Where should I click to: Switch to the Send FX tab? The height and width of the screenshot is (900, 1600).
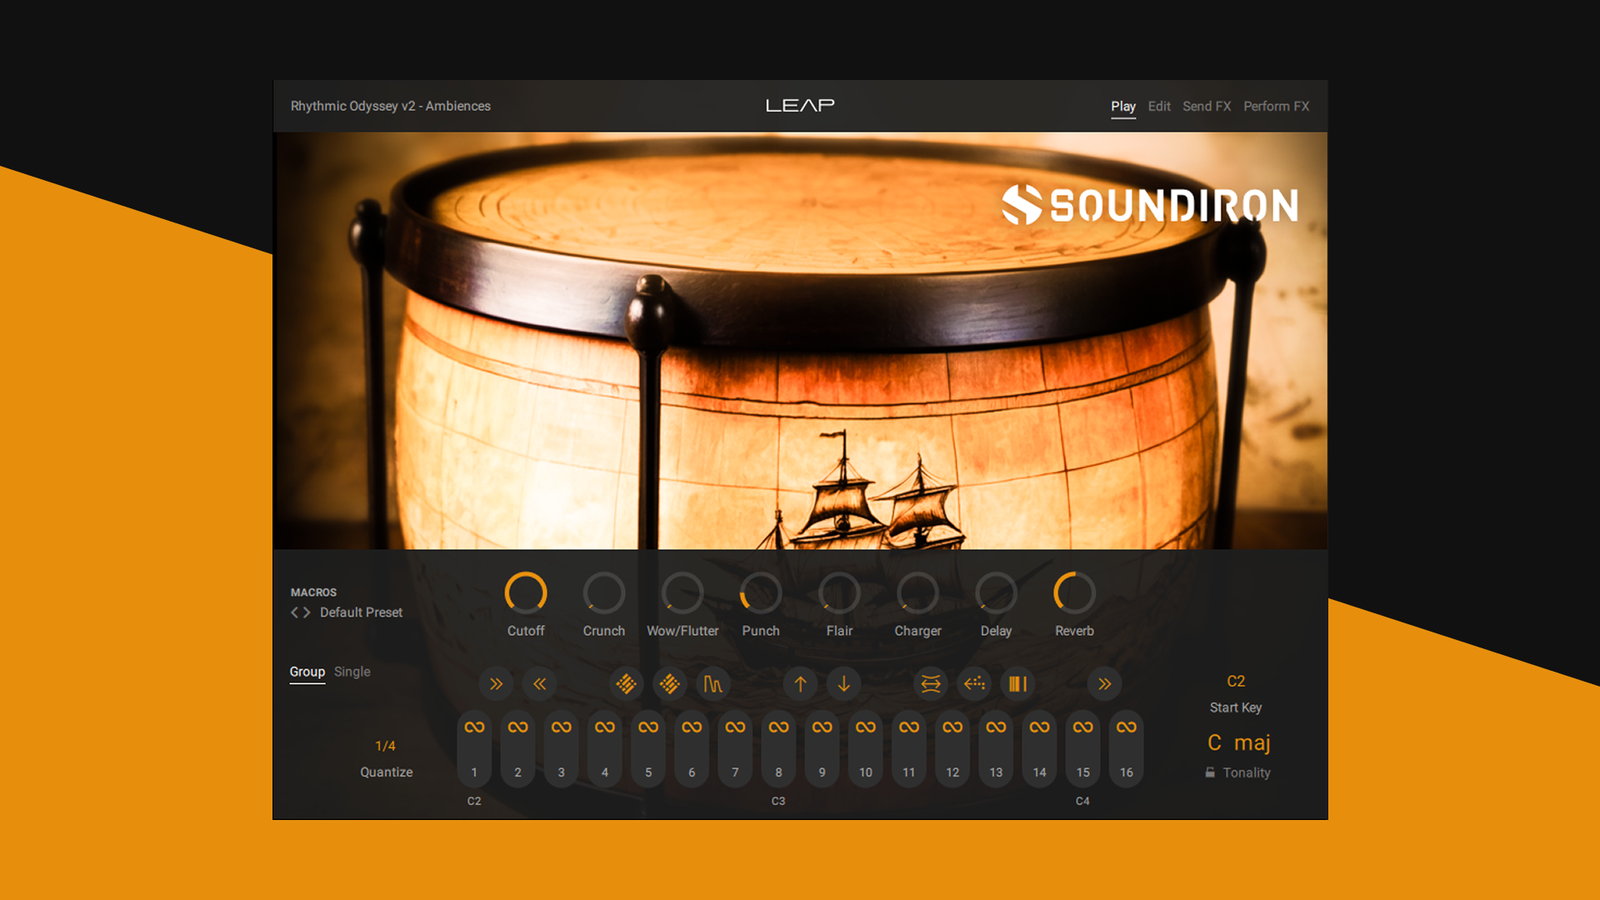tap(1207, 106)
